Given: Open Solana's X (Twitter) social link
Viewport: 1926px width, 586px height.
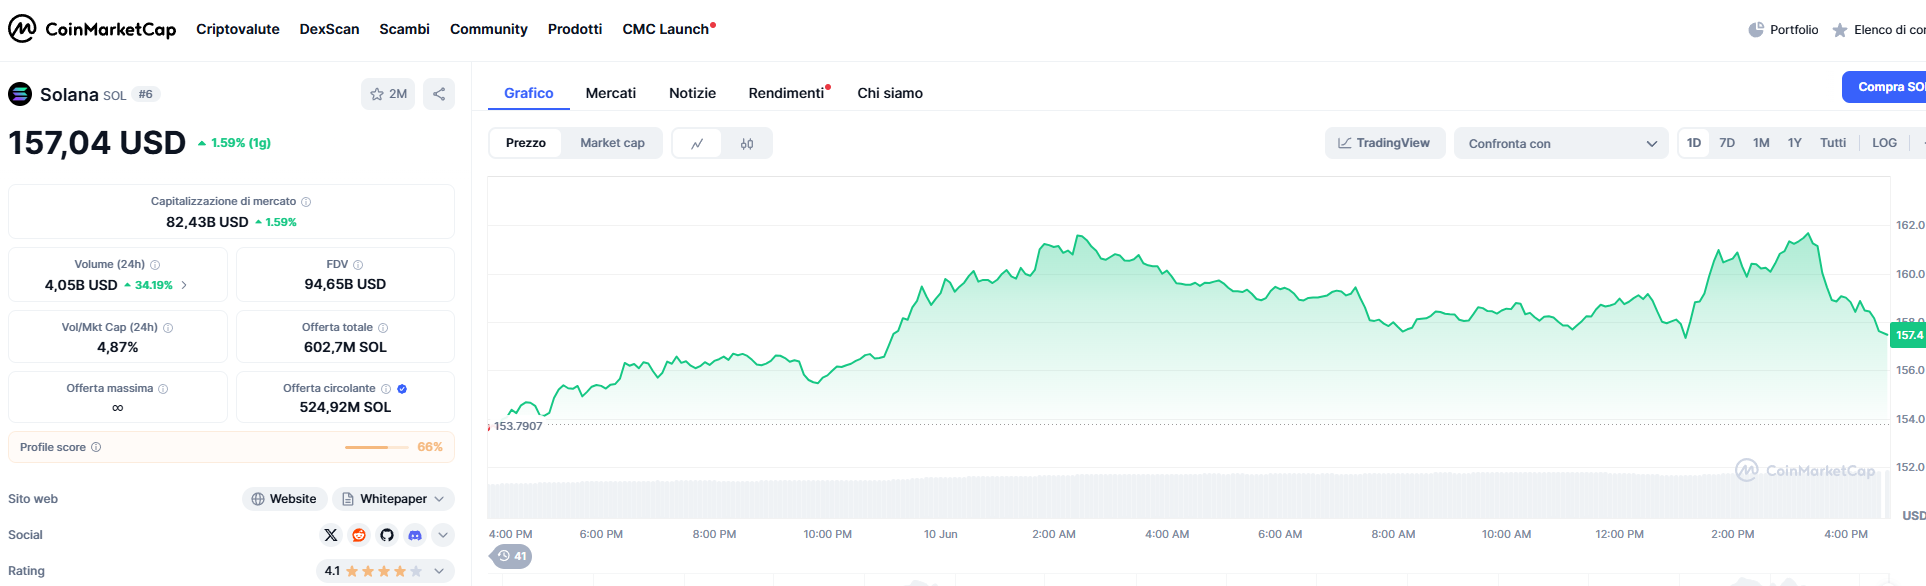Looking at the screenshot, I should [331, 535].
